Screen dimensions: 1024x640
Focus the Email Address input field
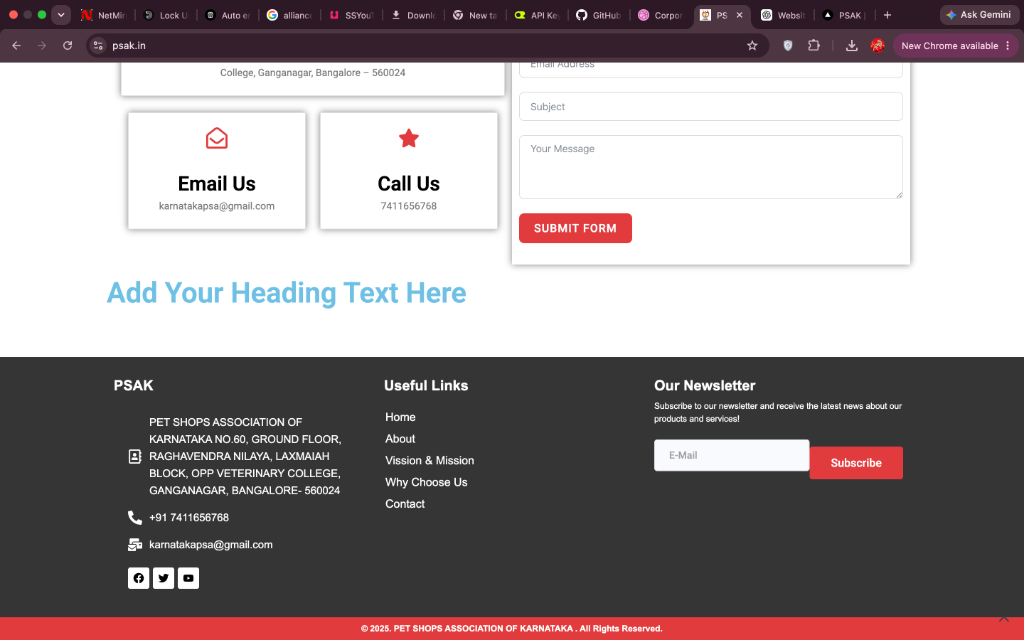point(711,68)
